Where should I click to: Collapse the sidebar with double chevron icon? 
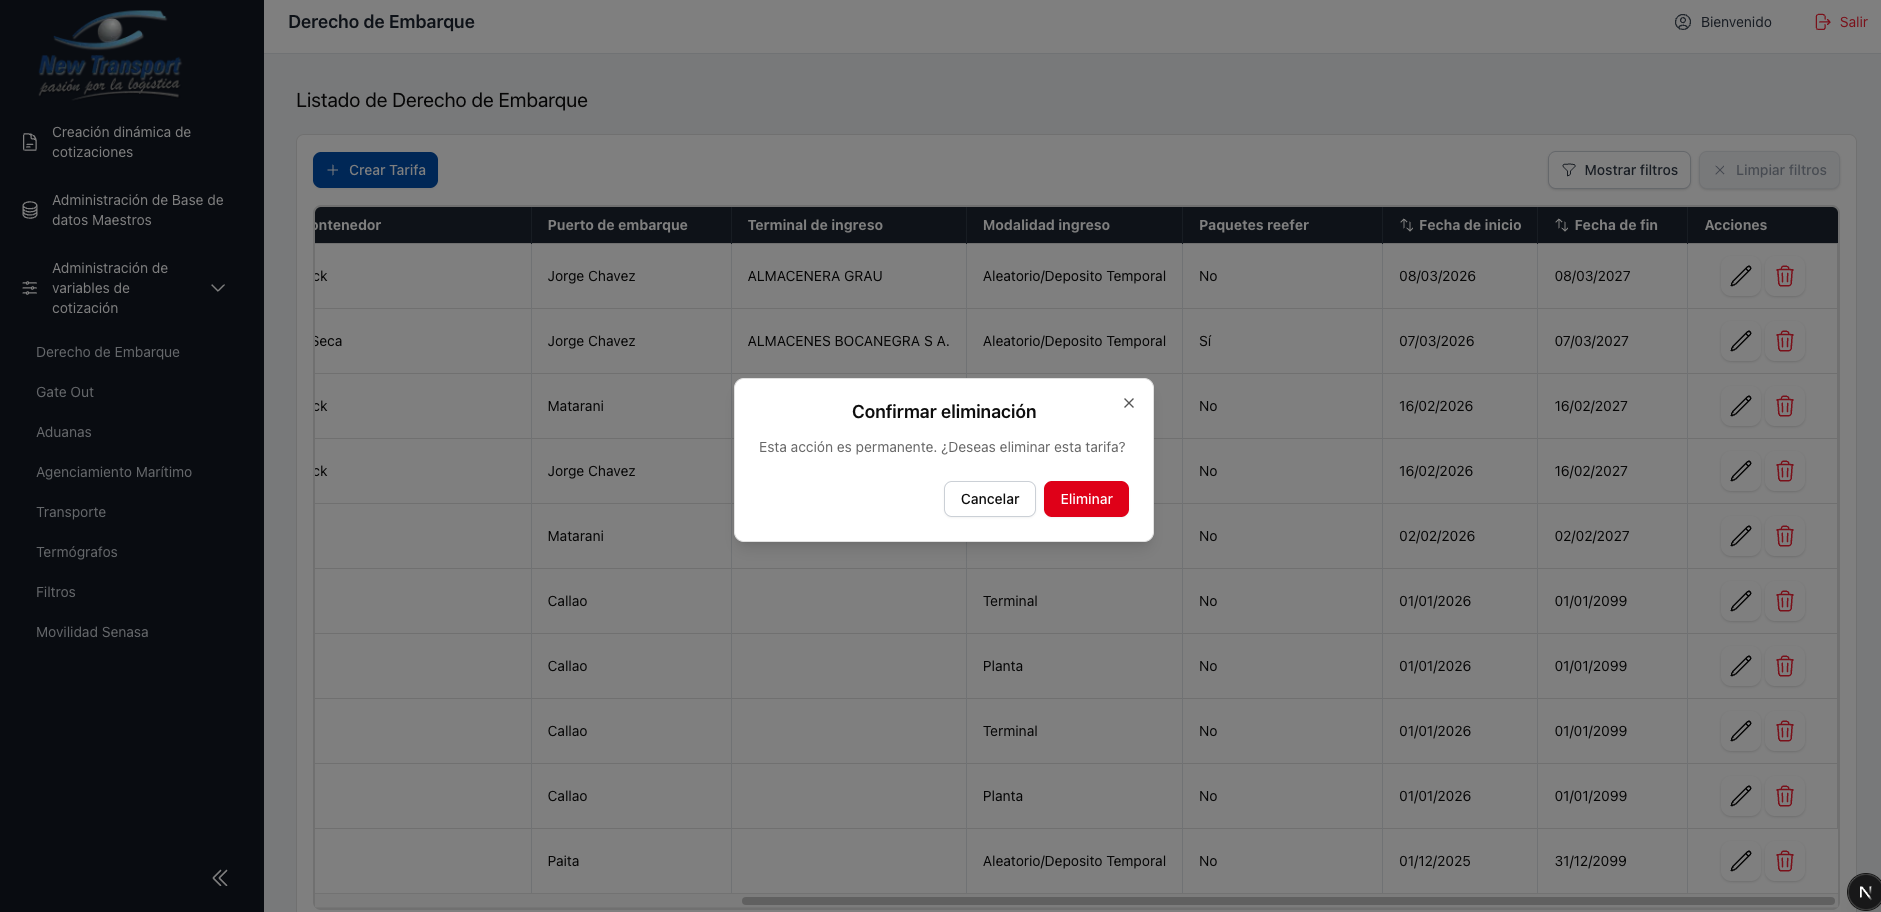[x=220, y=878]
